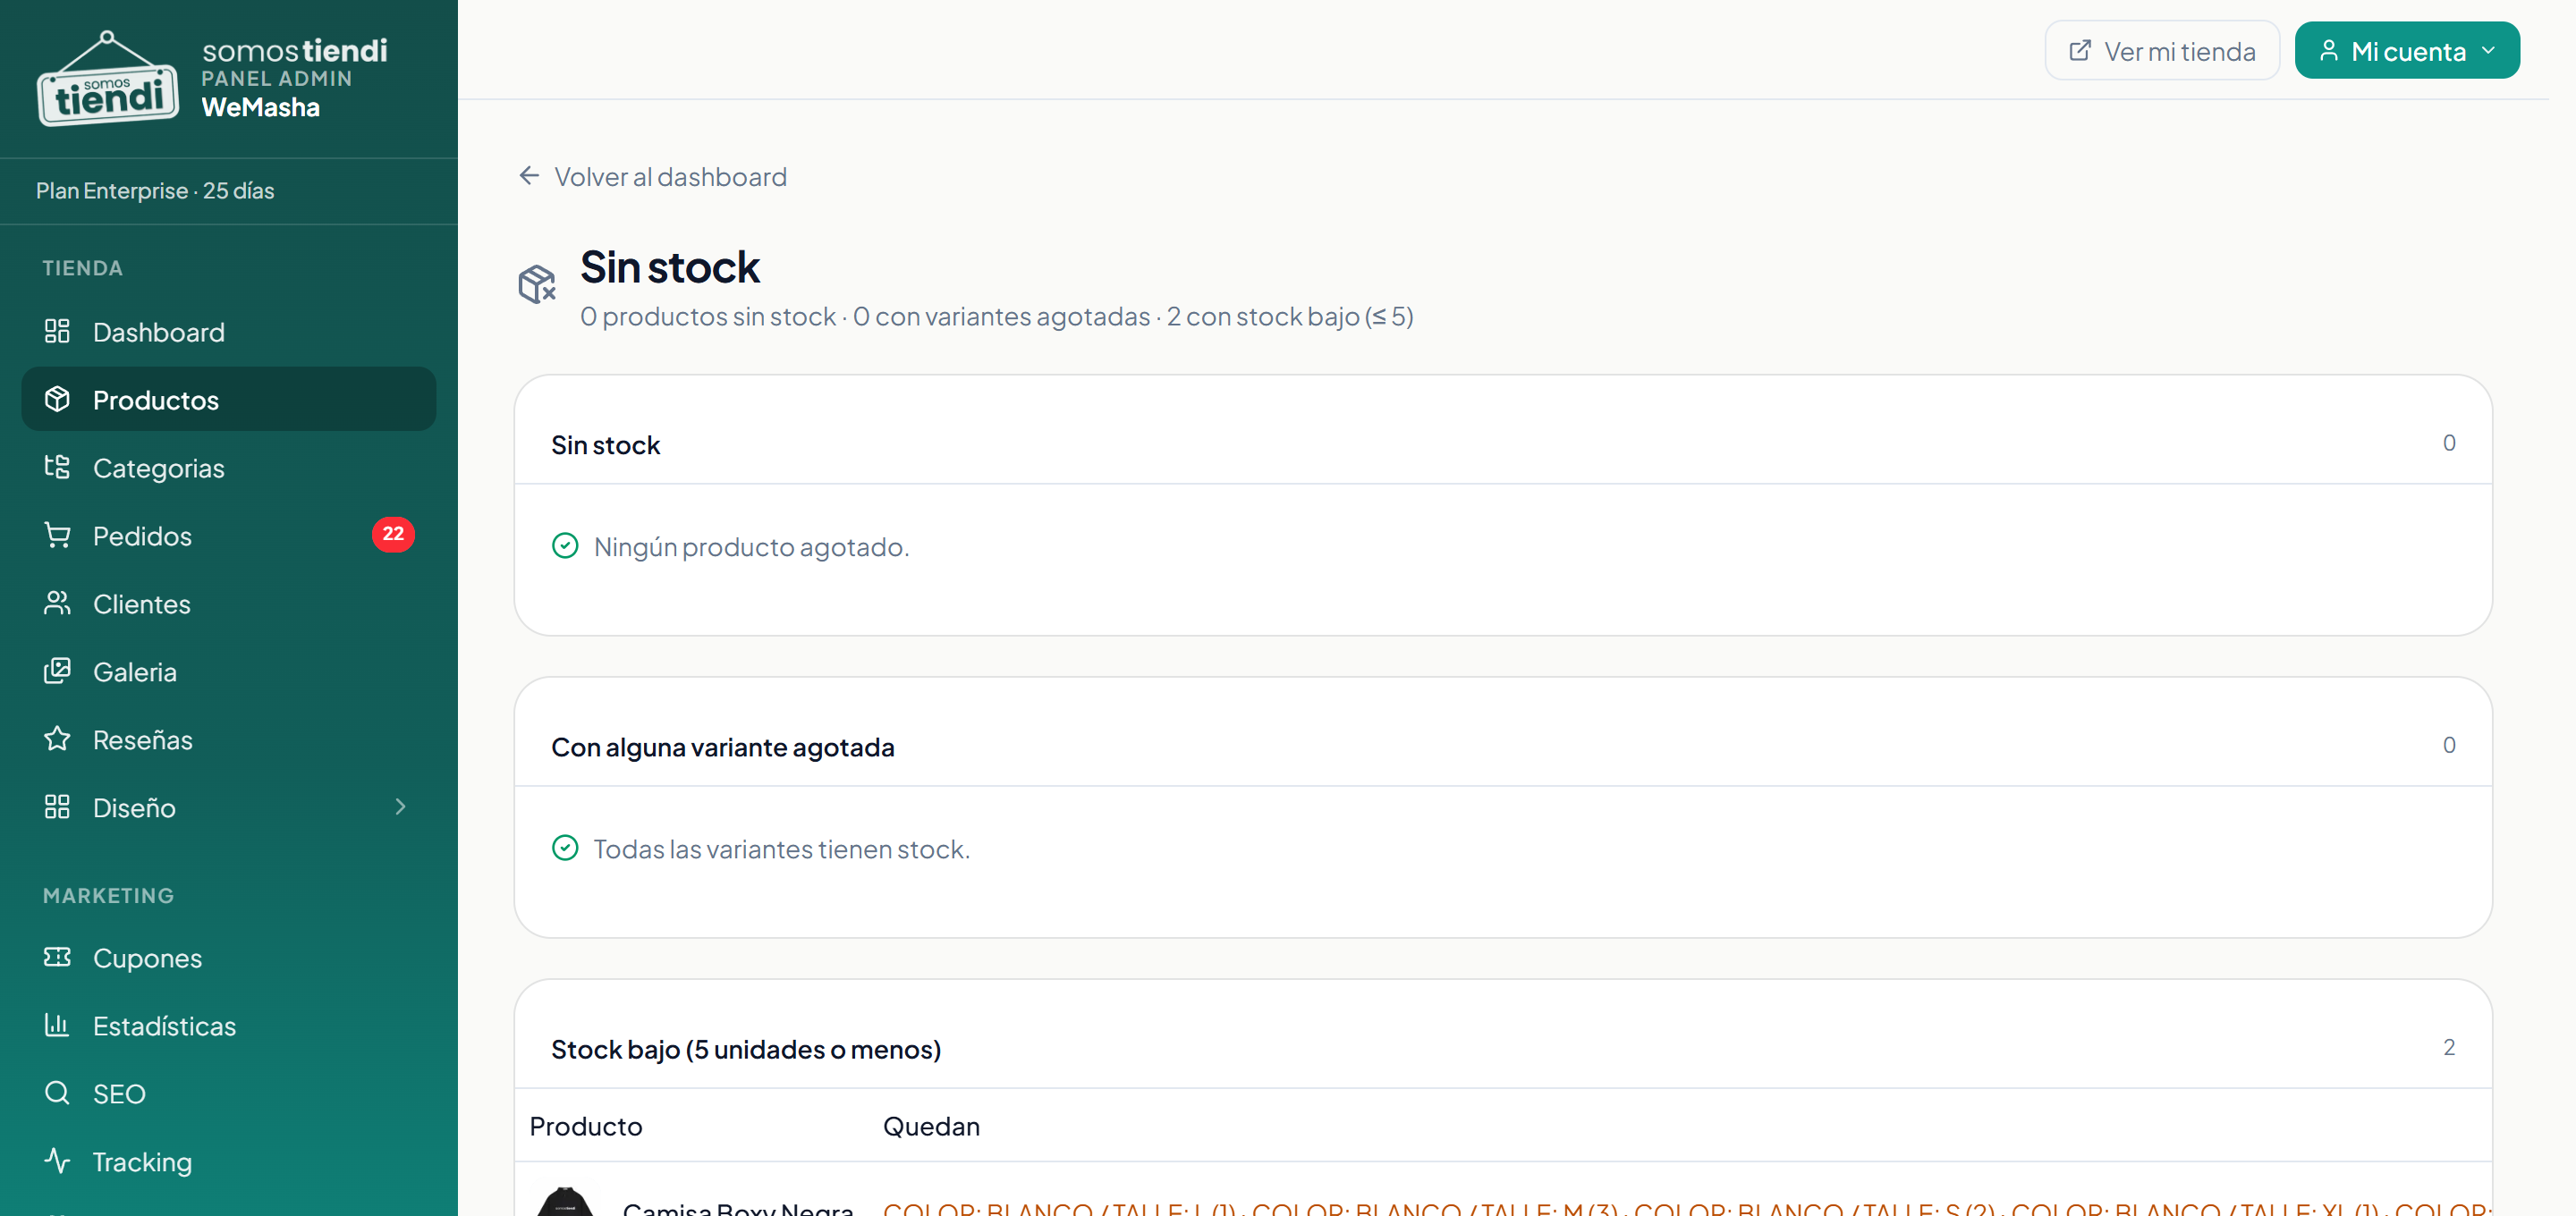Open the Camisa Boxy Negra product thumbnail
Image resolution: width=2576 pixels, height=1216 pixels.
click(565, 1201)
